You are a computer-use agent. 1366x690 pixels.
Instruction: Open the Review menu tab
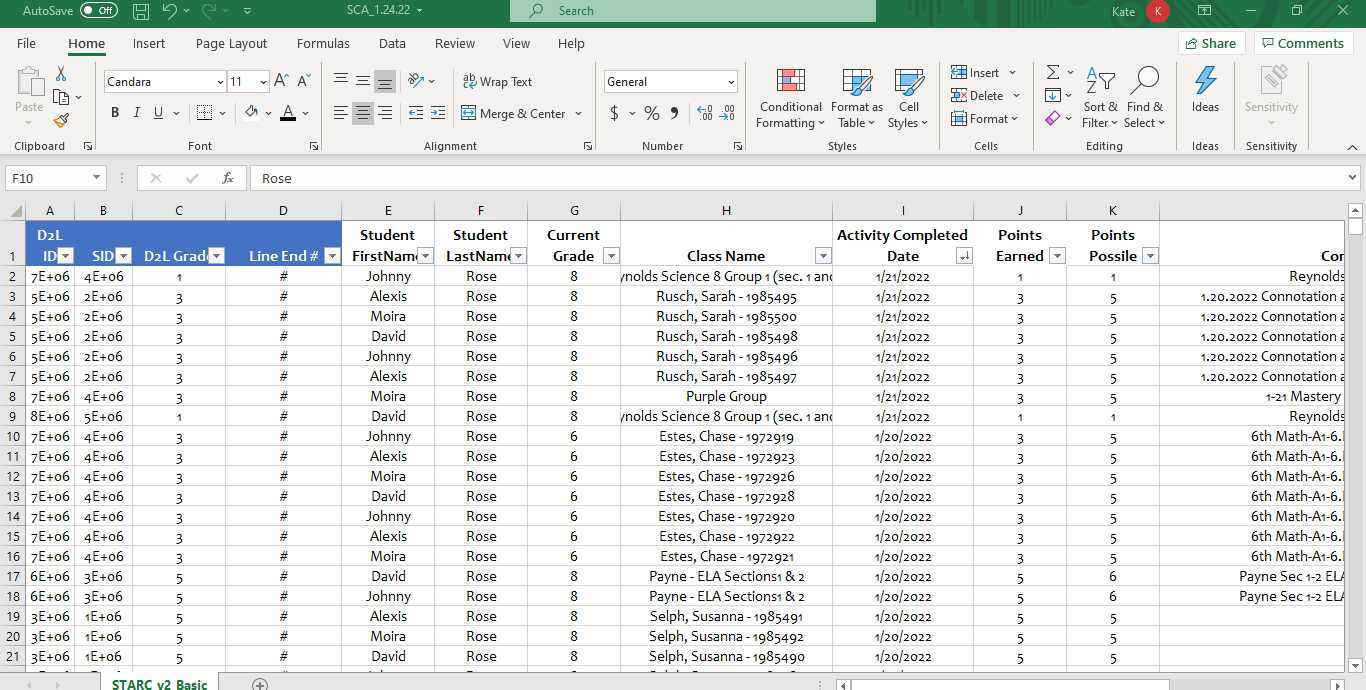[x=454, y=43]
